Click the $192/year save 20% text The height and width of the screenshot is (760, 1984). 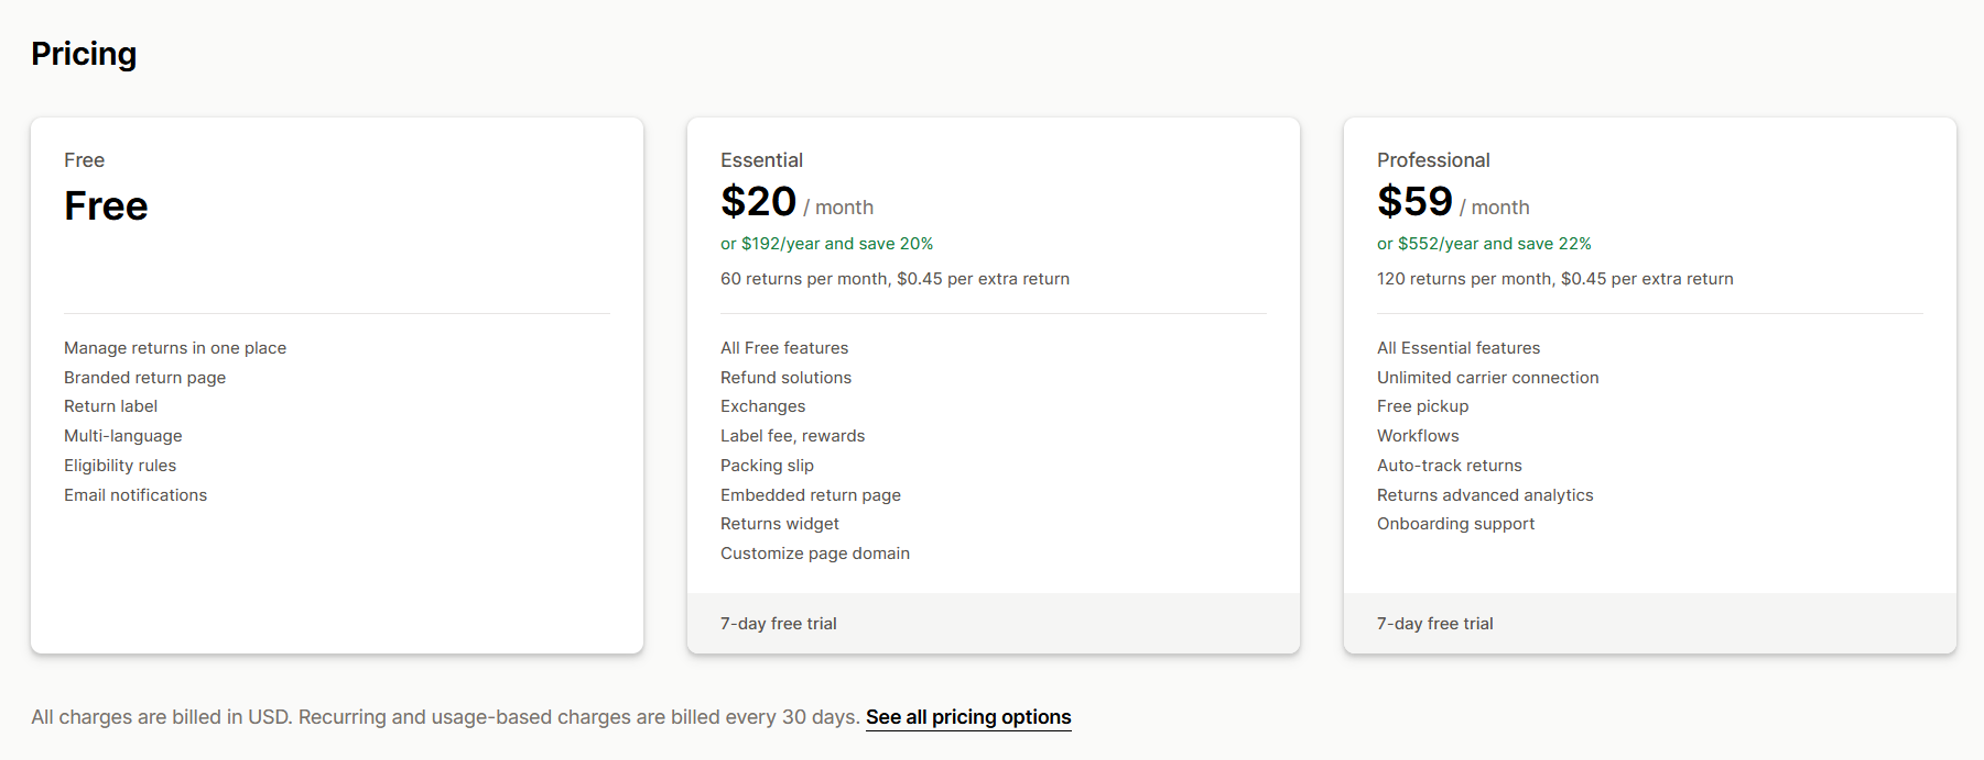826,244
